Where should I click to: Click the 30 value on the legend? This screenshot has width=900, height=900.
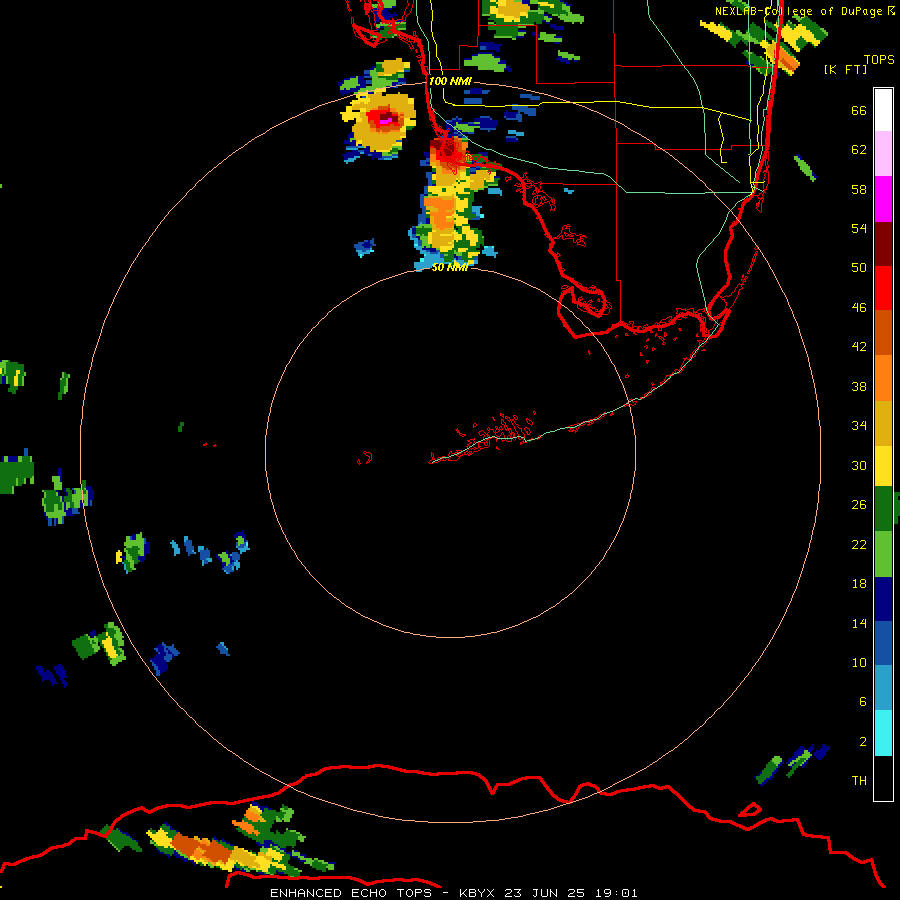(x=859, y=465)
